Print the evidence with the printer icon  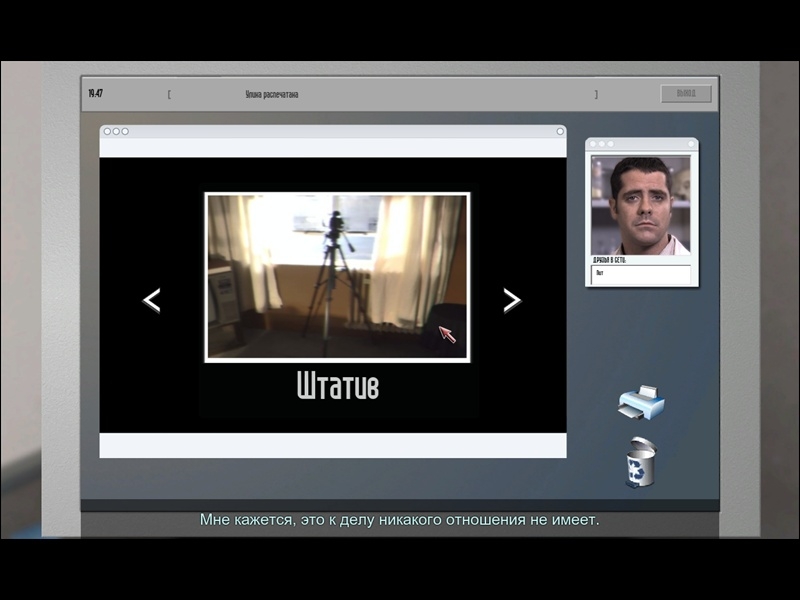(x=641, y=402)
